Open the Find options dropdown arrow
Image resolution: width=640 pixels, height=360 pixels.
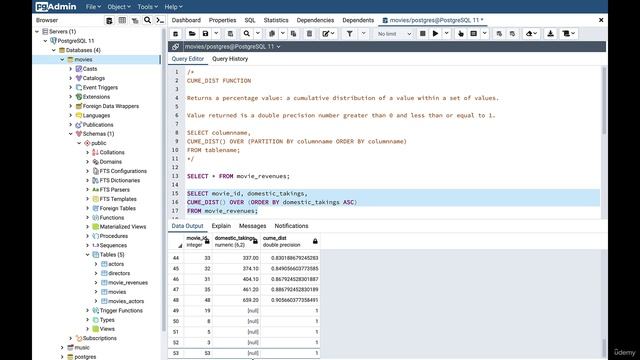(x=258, y=34)
